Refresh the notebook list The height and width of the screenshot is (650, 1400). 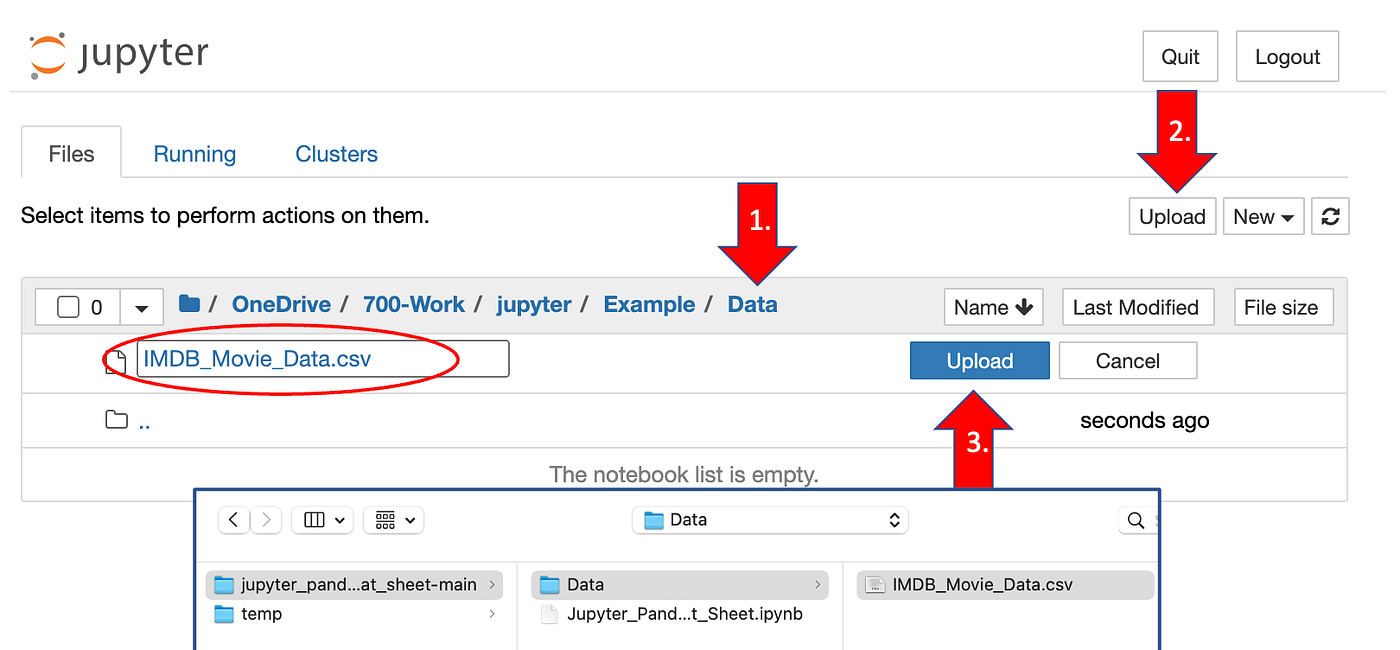coord(1330,216)
